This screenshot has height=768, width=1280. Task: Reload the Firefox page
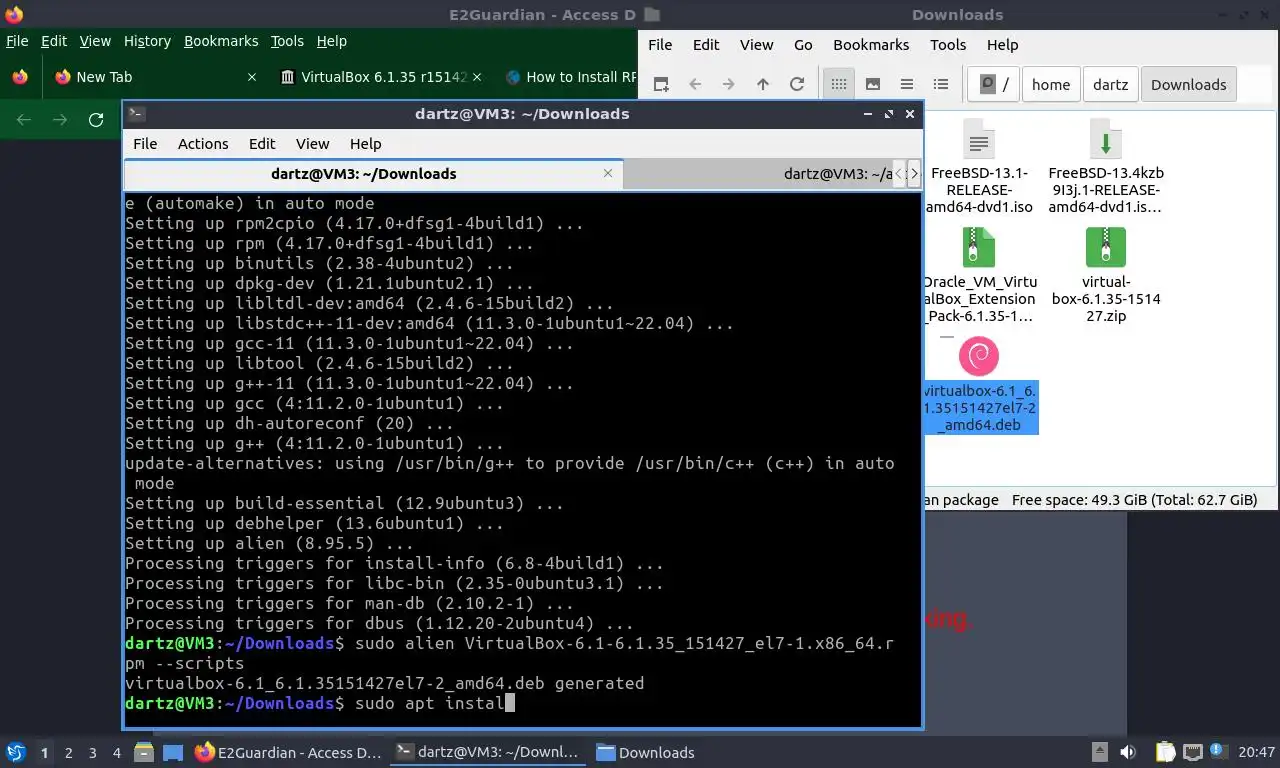click(x=96, y=120)
